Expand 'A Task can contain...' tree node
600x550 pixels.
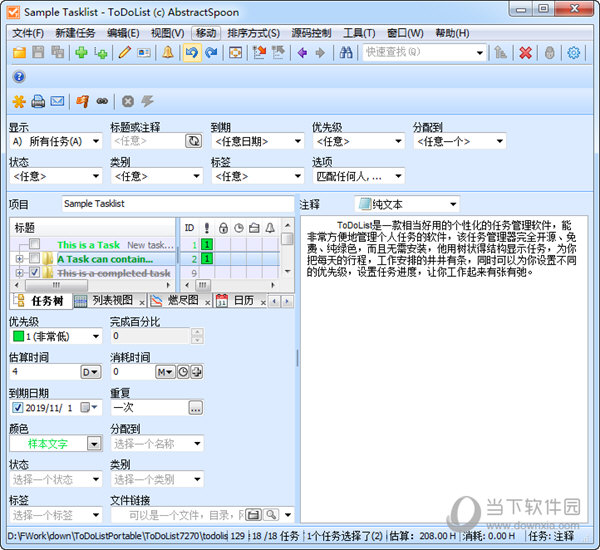pyautogui.click(x=19, y=259)
